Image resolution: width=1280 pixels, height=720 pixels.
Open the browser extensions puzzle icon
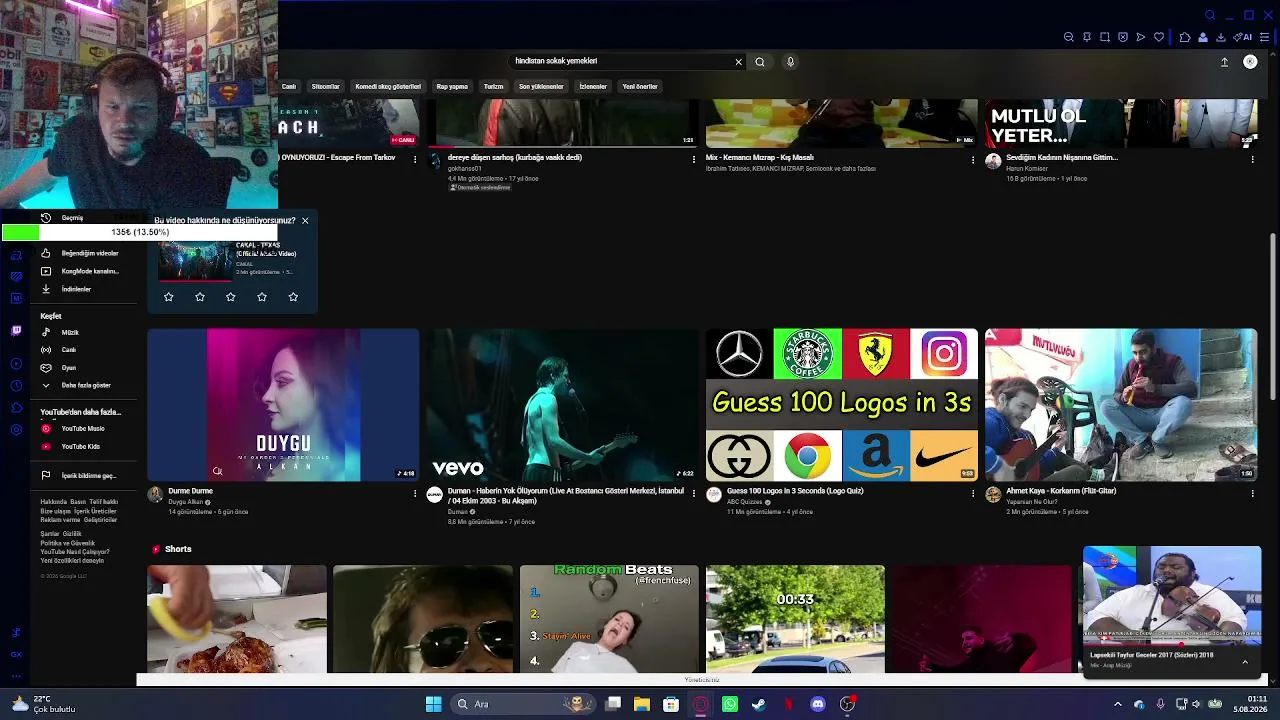coord(1185,37)
